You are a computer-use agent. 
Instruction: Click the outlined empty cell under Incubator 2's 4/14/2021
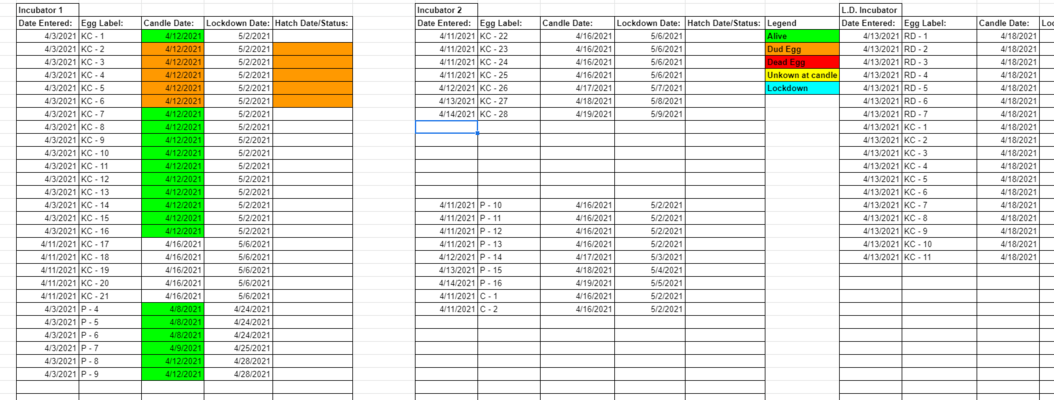point(446,127)
